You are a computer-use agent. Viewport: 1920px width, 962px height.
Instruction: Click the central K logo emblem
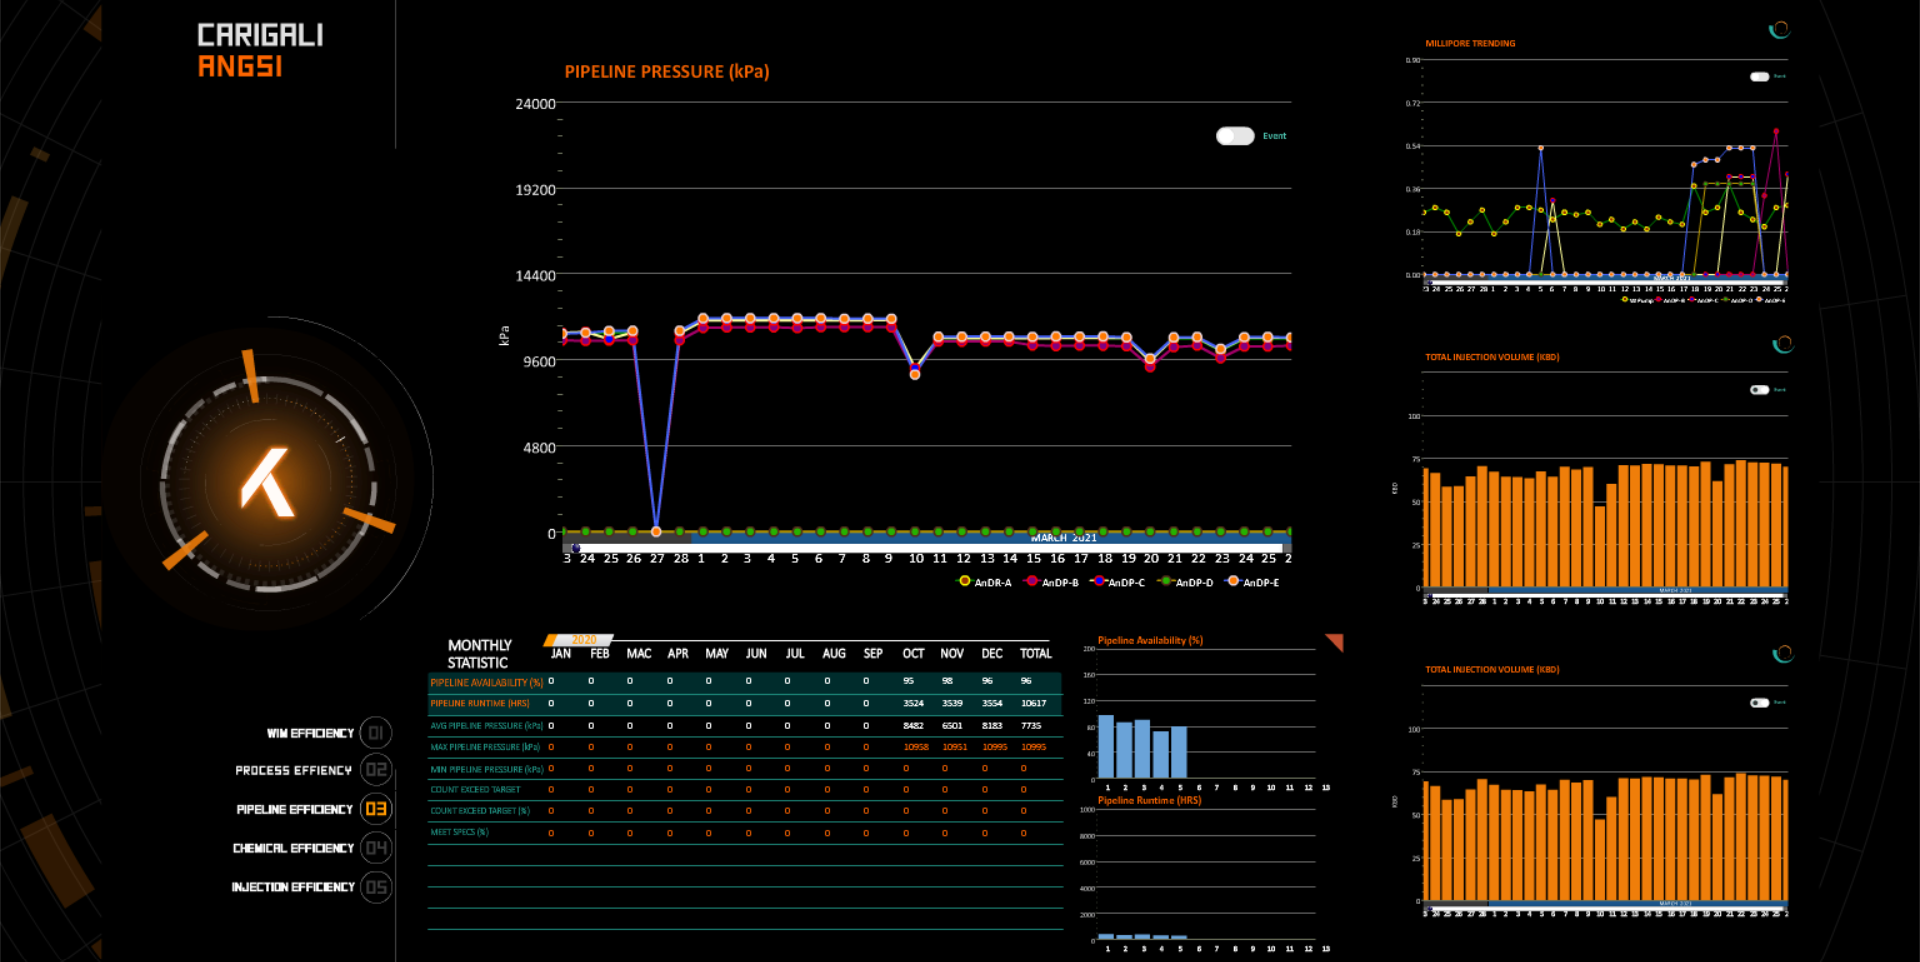pyautogui.click(x=267, y=483)
